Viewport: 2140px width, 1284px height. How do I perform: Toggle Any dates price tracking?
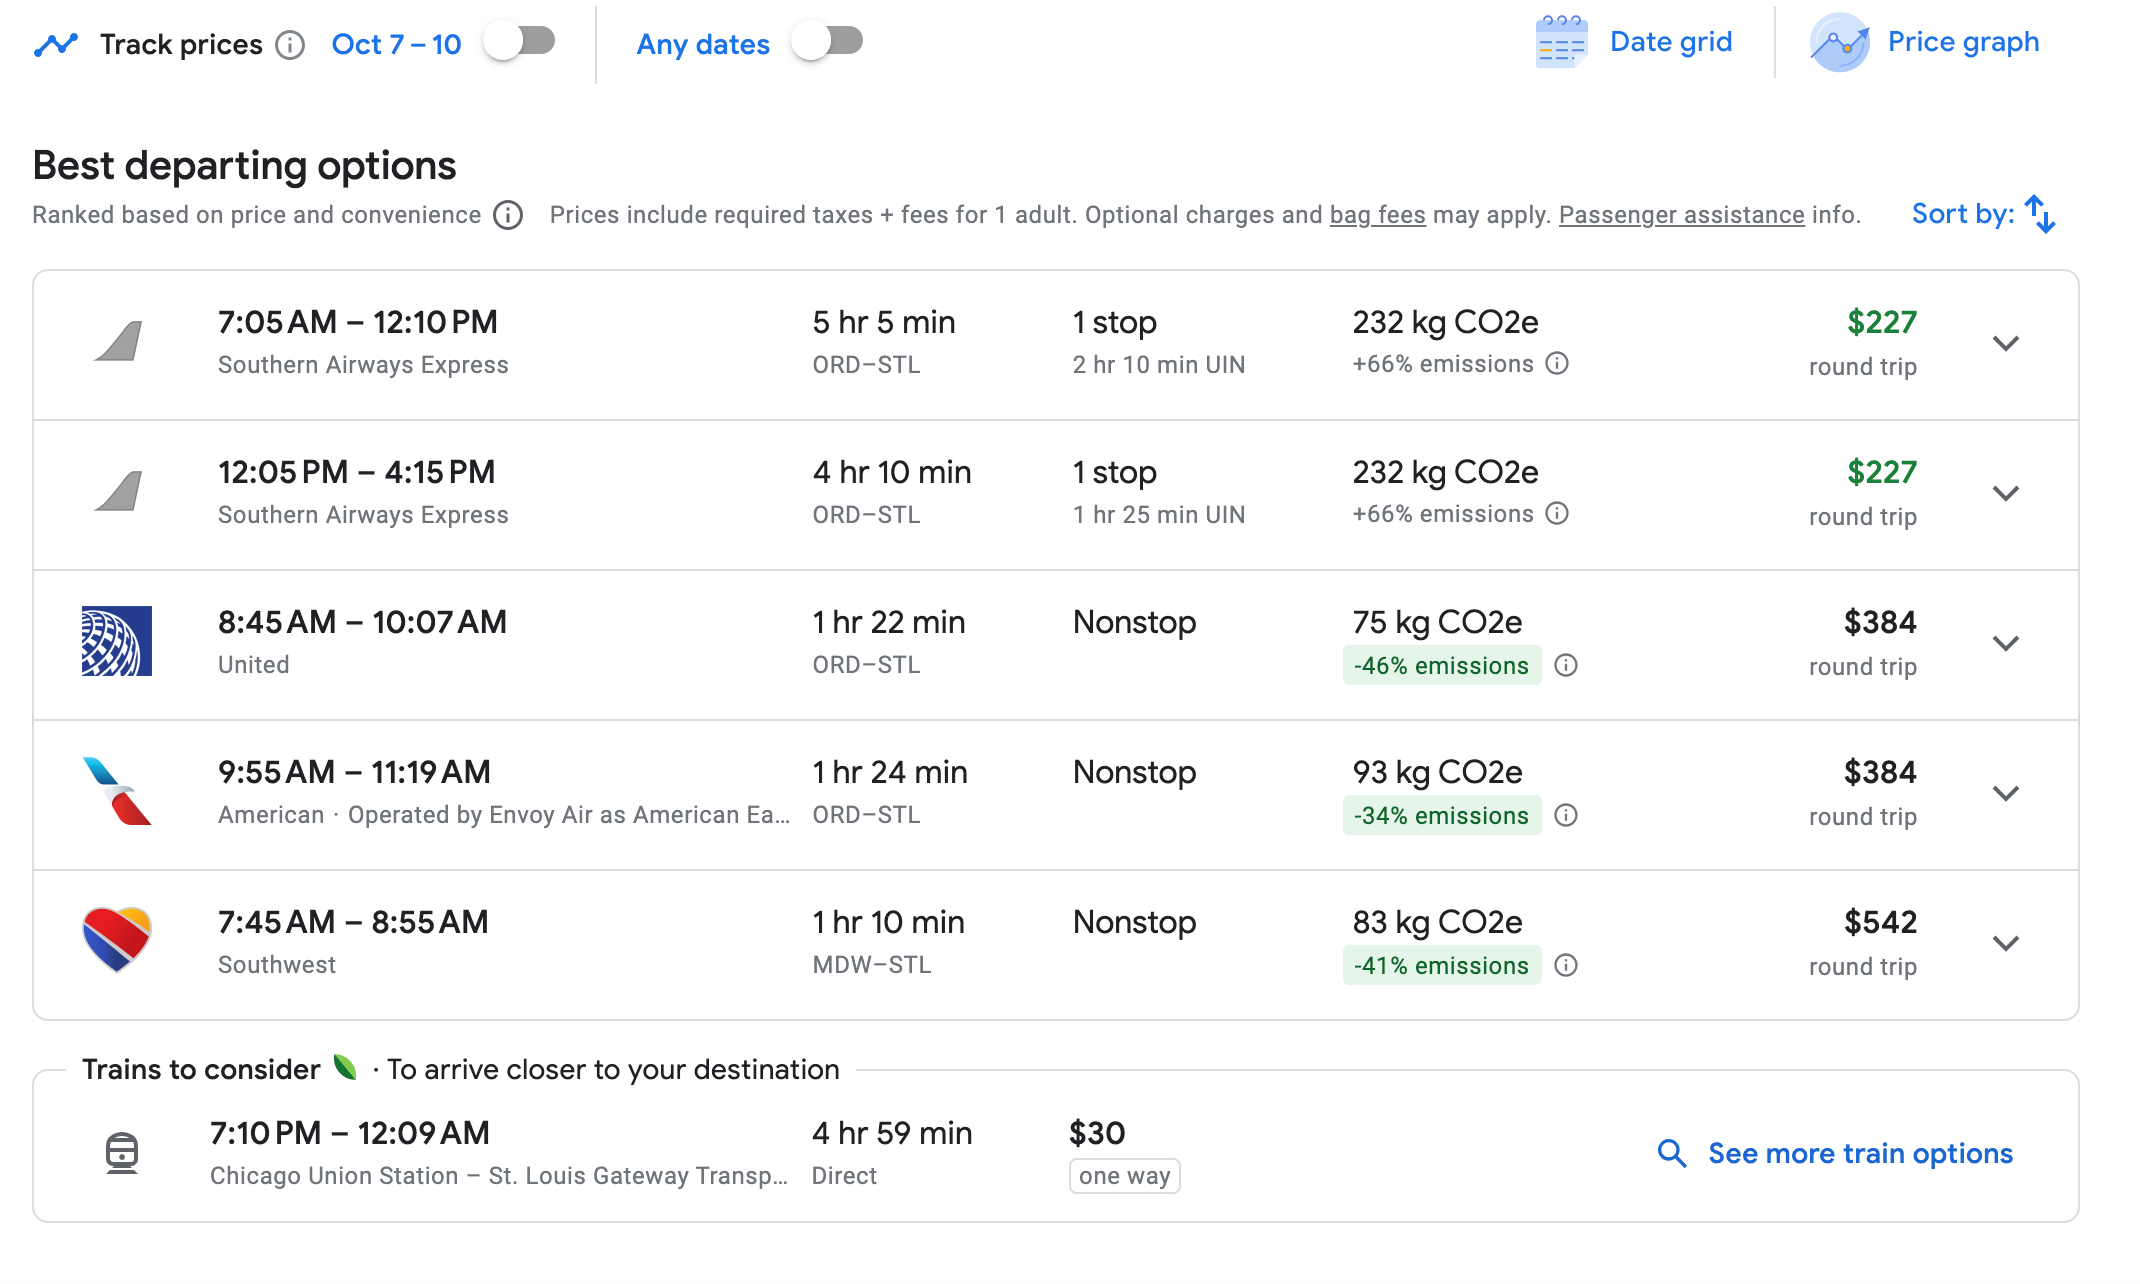pyautogui.click(x=828, y=42)
